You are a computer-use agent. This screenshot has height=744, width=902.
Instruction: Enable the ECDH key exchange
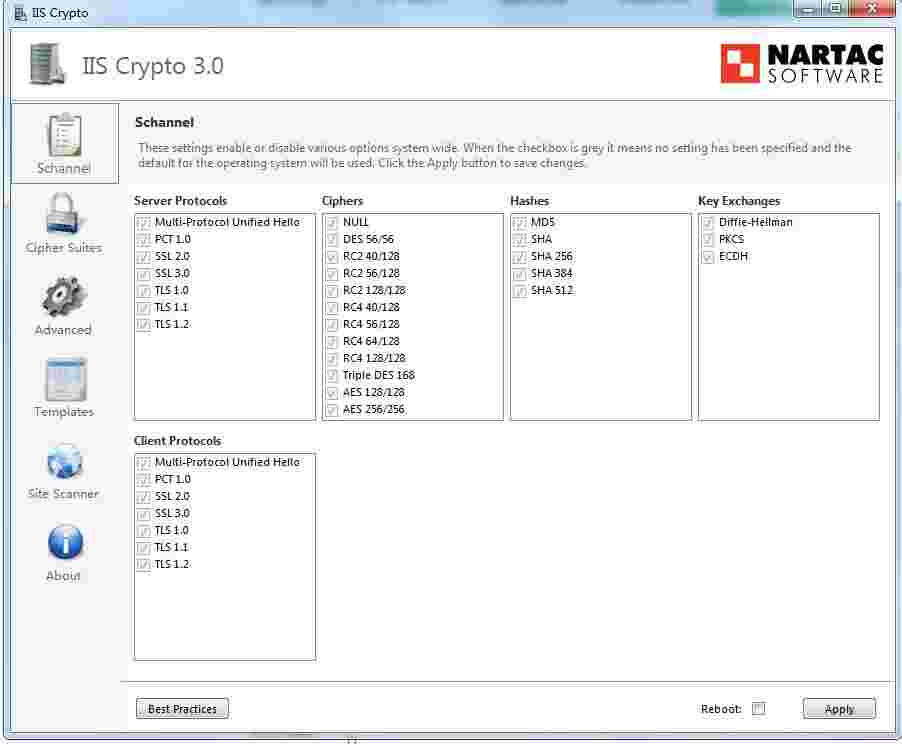[707, 256]
